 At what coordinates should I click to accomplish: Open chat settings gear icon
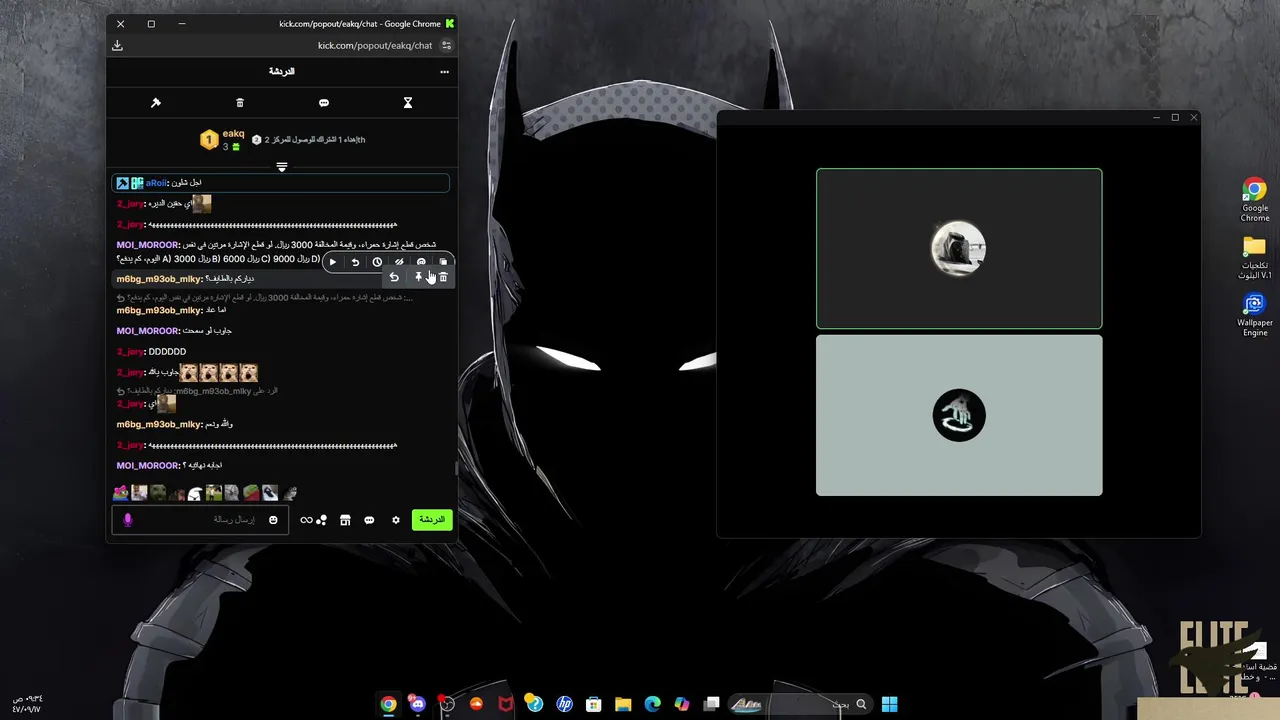tap(396, 520)
